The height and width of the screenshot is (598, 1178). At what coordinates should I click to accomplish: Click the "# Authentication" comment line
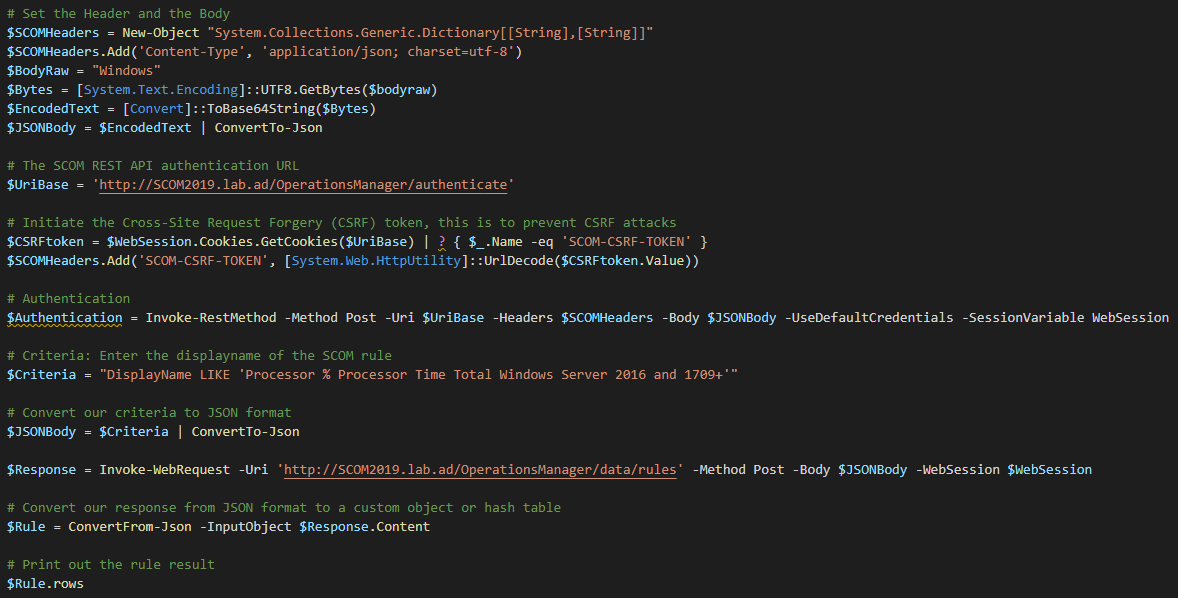click(68, 298)
